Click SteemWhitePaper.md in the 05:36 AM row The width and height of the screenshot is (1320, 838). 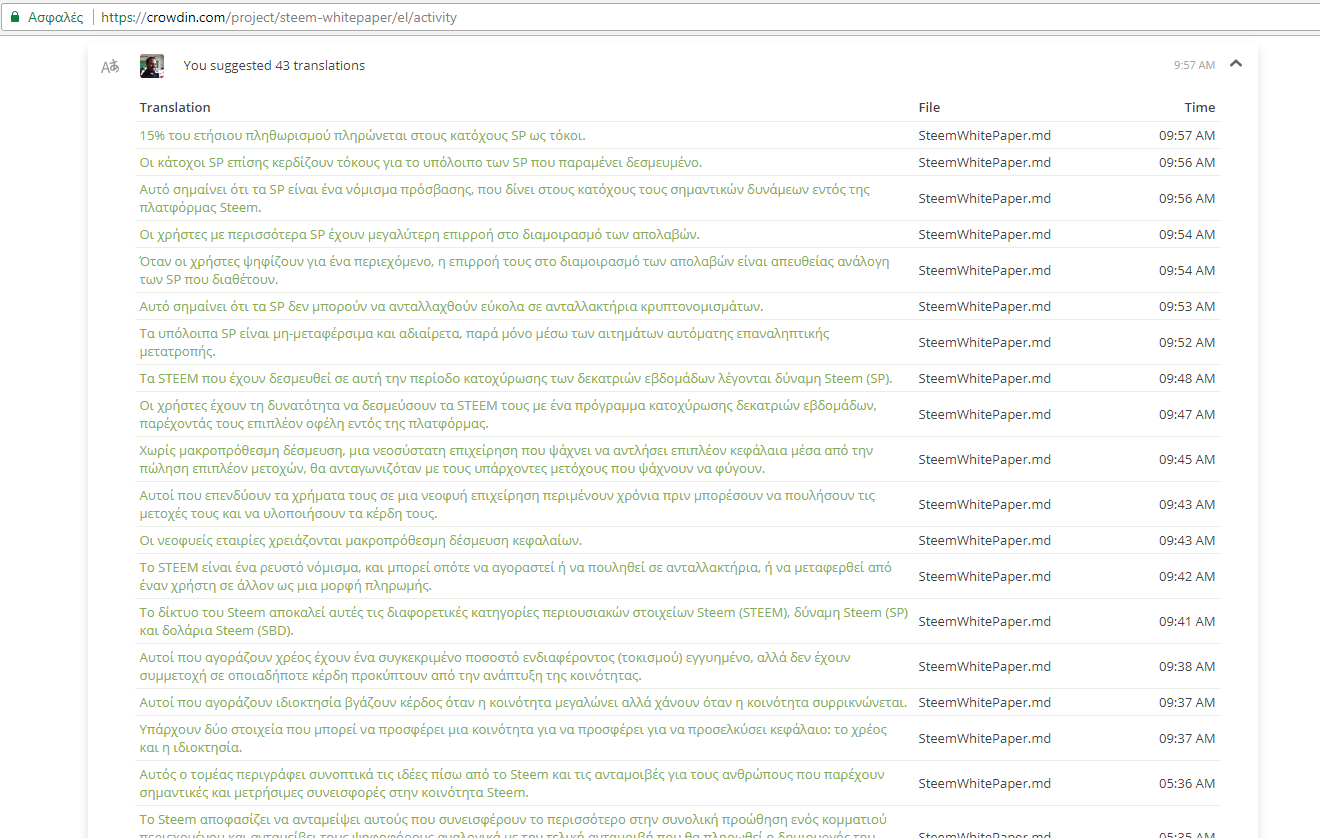click(985, 783)
